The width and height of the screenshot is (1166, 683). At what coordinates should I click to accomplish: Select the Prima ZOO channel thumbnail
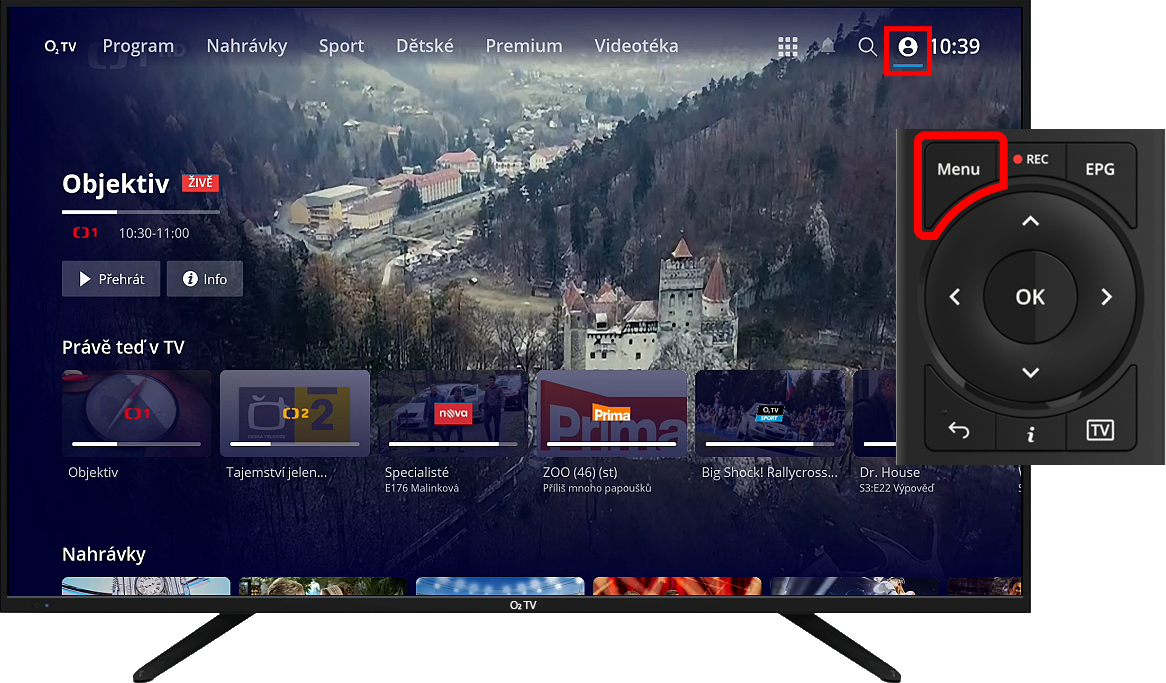pos(612,413)
